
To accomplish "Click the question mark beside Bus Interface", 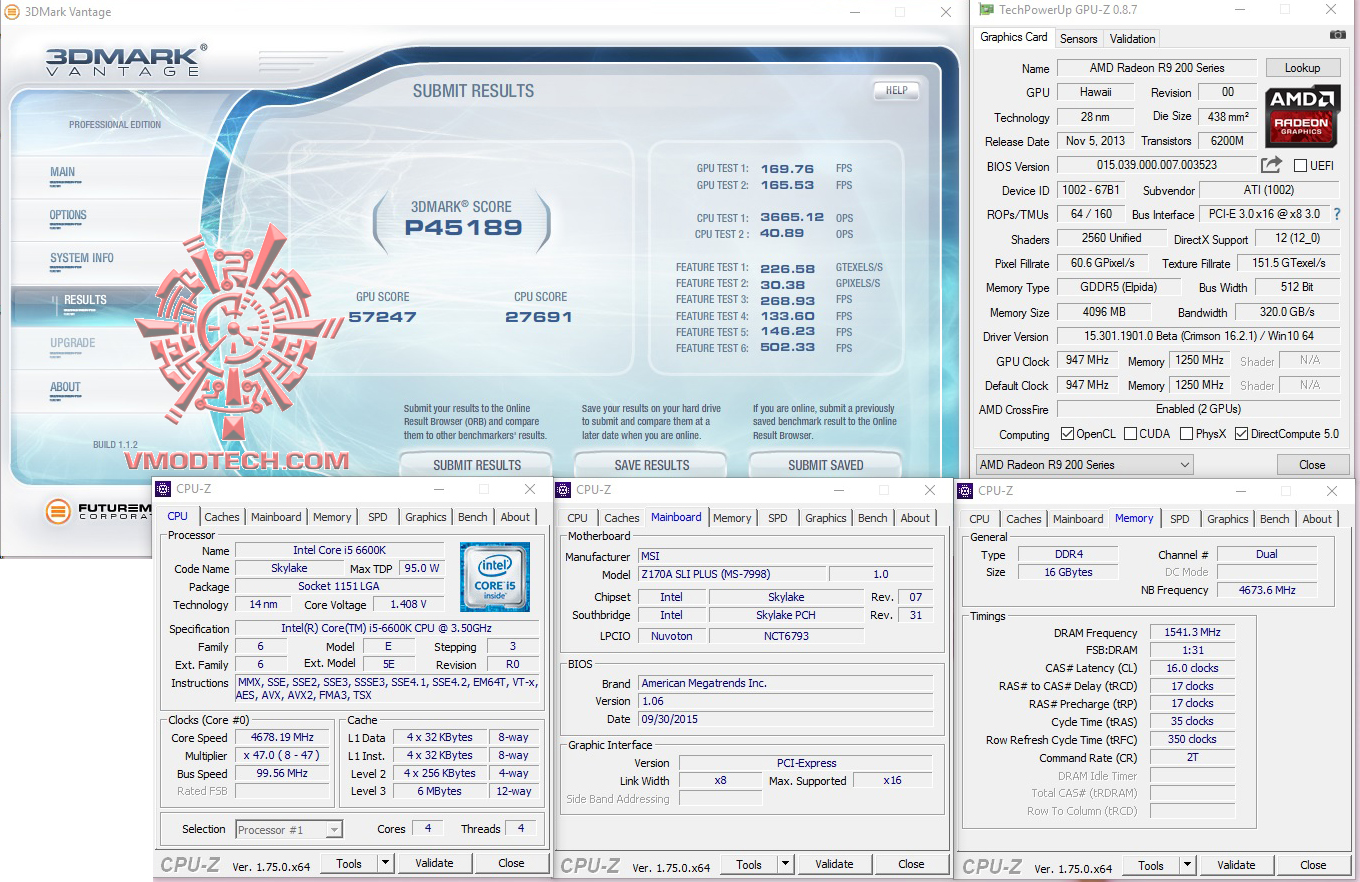I will tap(1336, 214).
